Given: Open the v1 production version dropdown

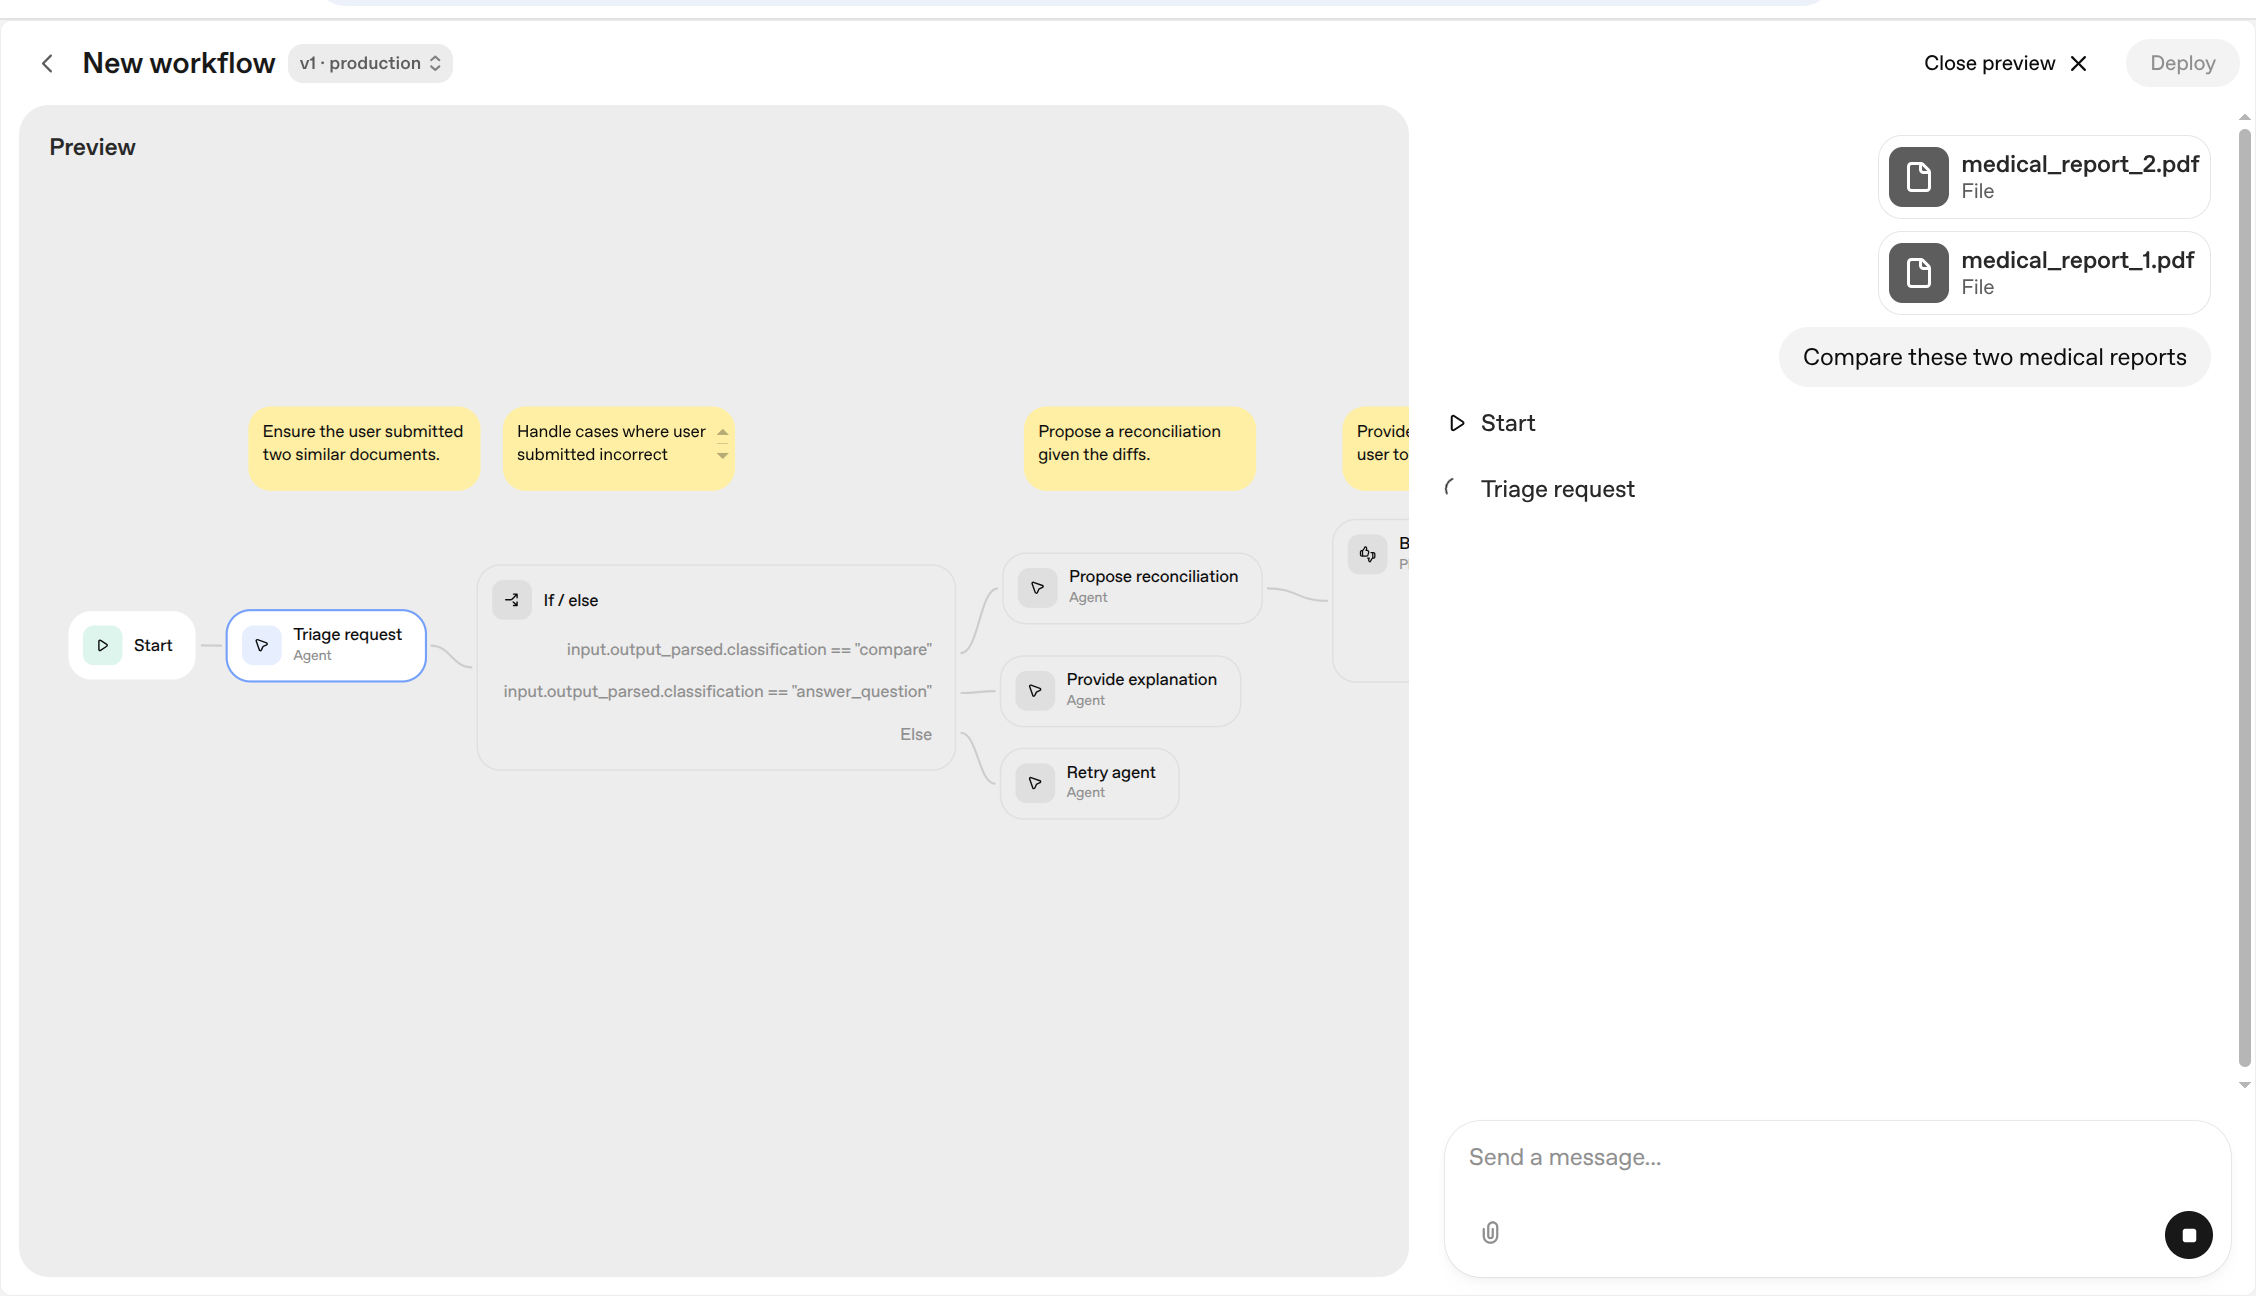Looking at the screenshot, I should pyautogui.click(x=370, y=64).
